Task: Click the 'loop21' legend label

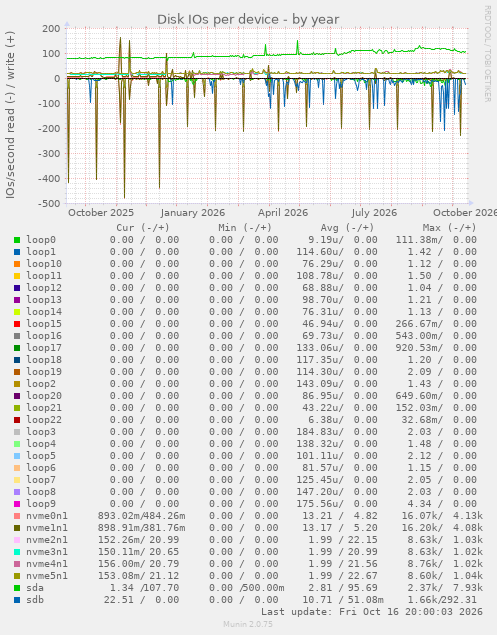Action: [x=44, y=408]
